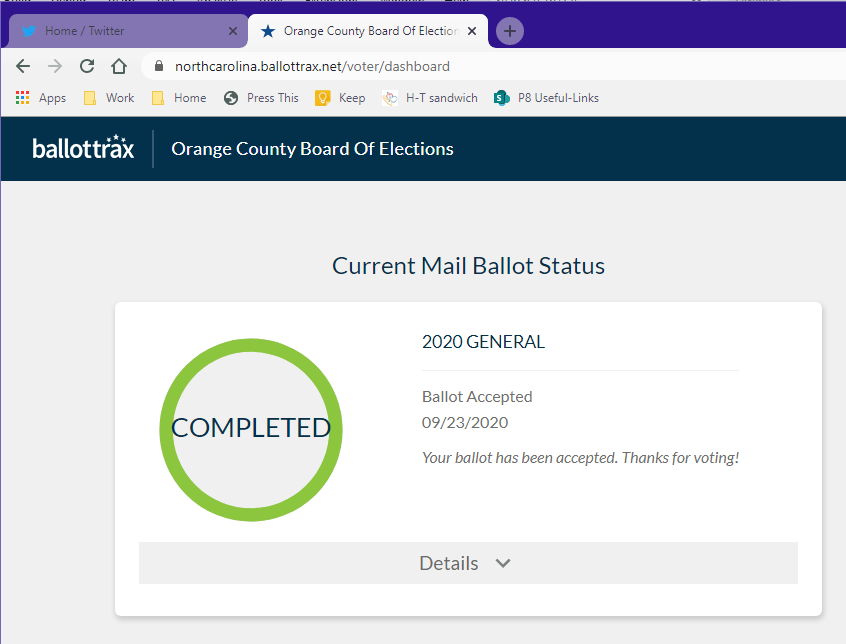Open the Press This bookmark

tap(262, 98)
